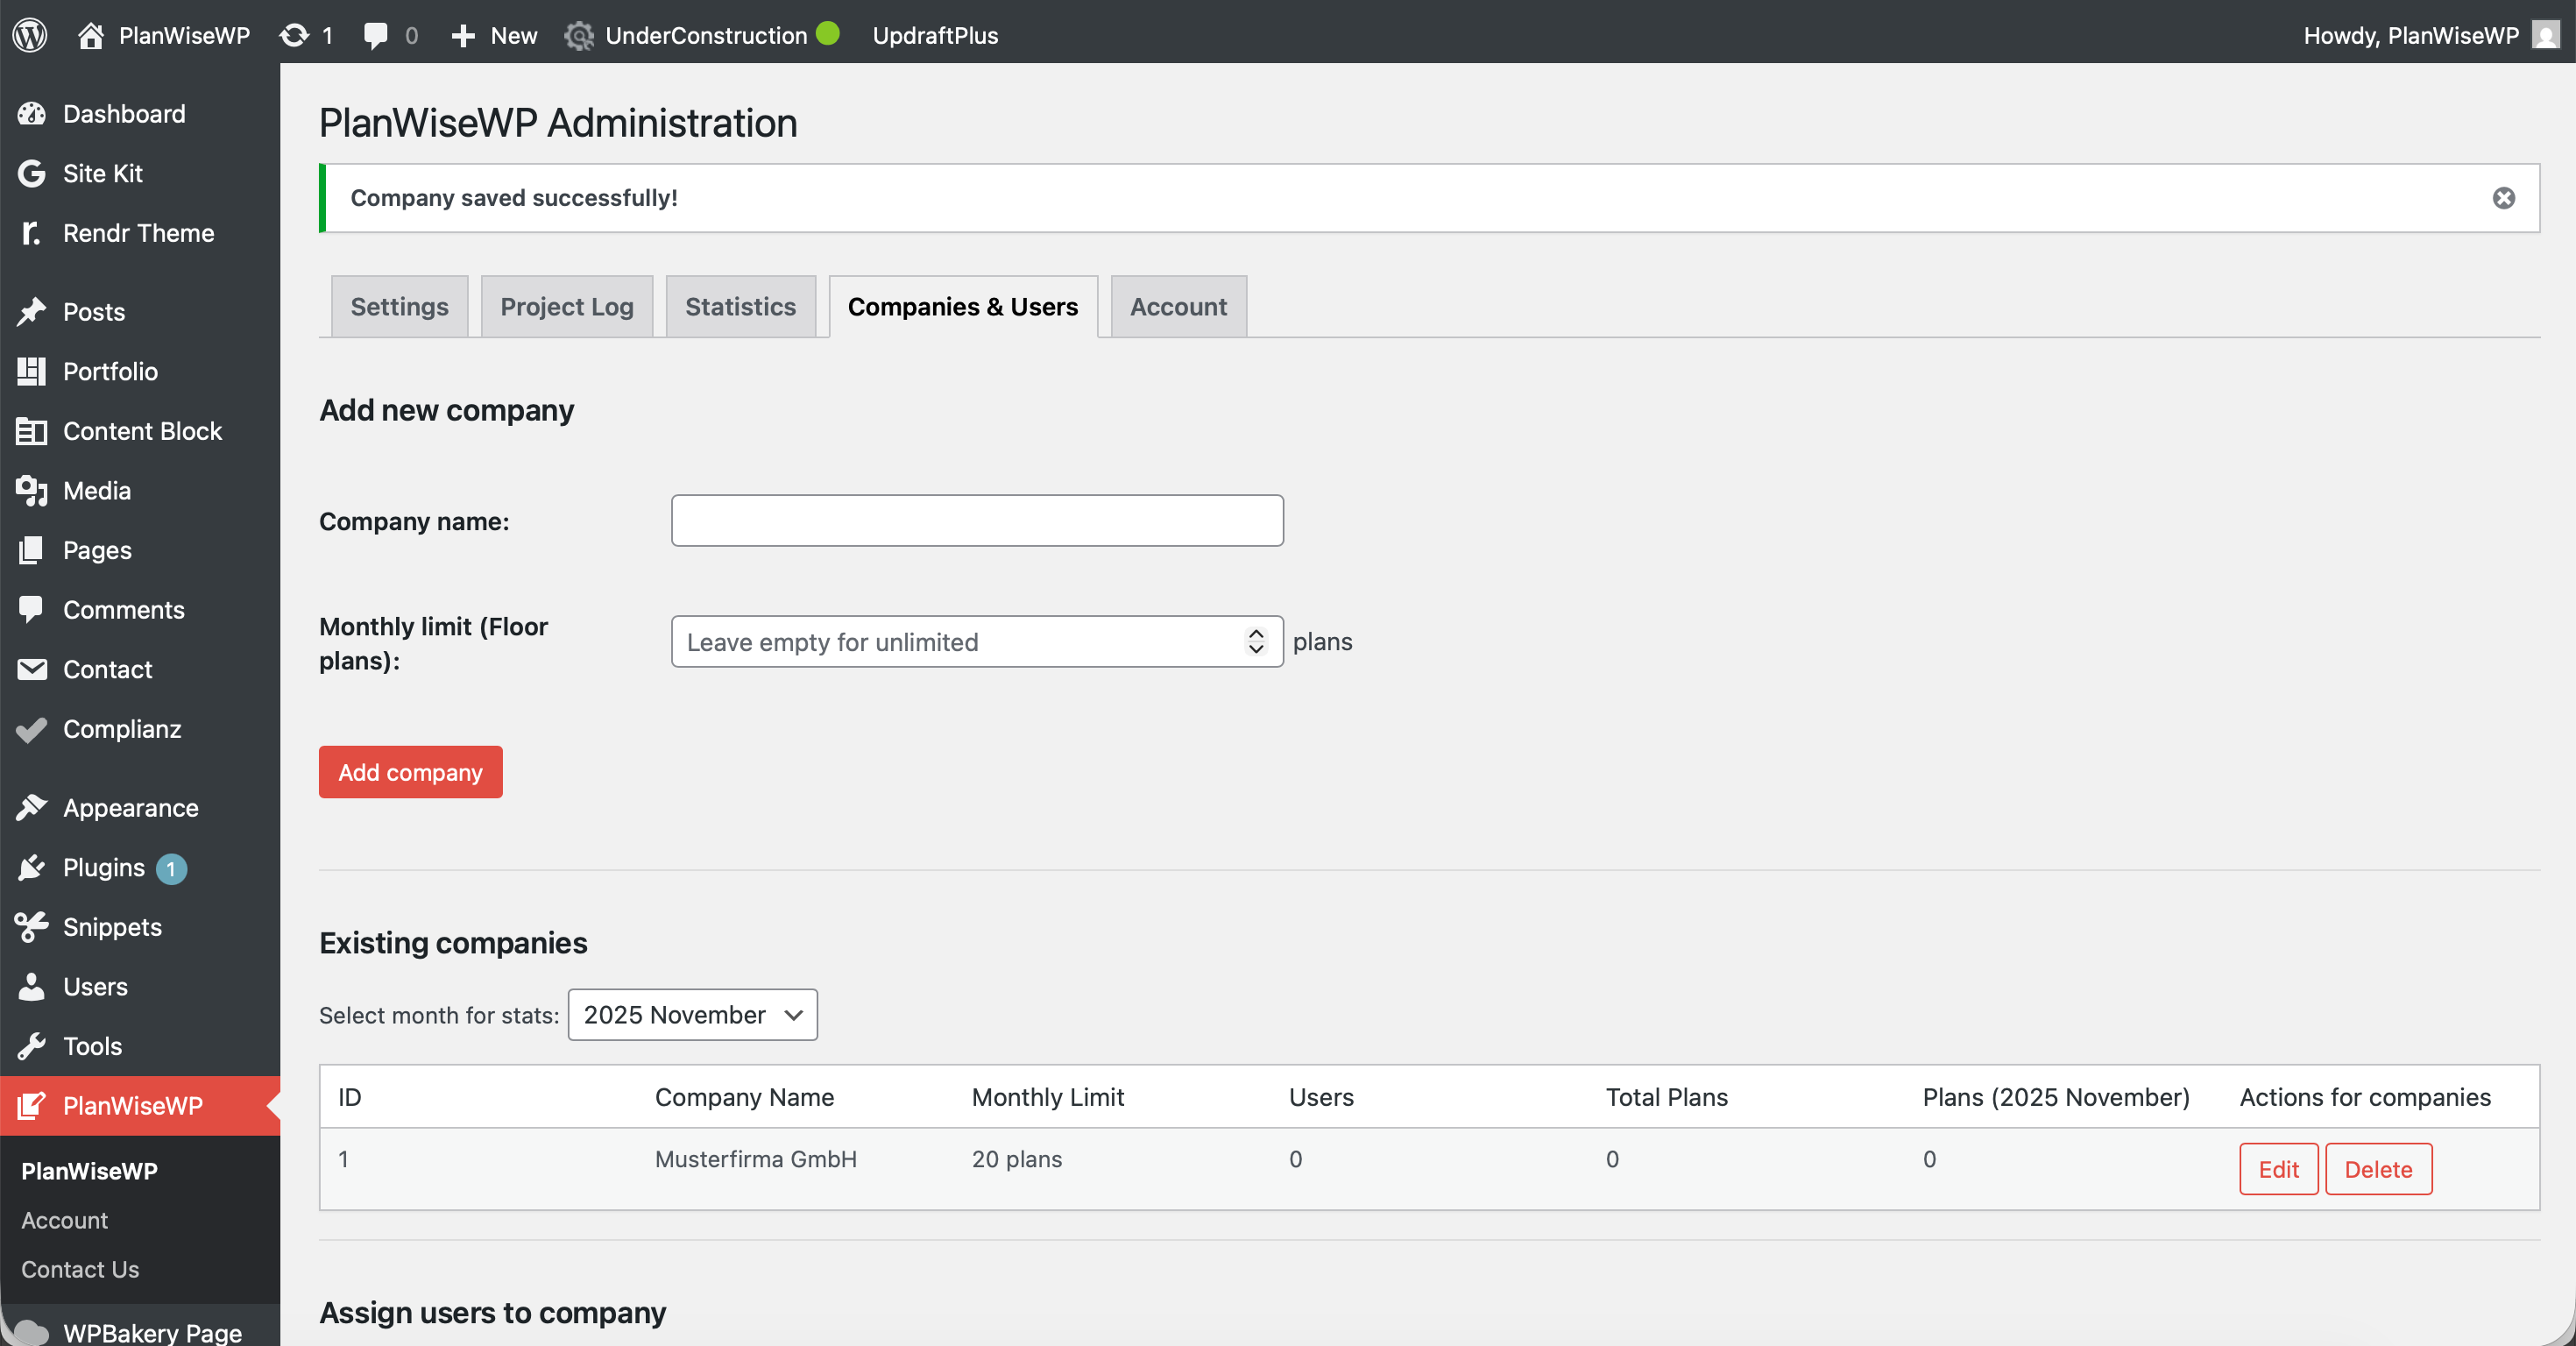Open the UnderConstruction gear icon
Image resolution: width=2576 pixels, height=1346 pixels.
pyautogui.click(x=580, y=35)
